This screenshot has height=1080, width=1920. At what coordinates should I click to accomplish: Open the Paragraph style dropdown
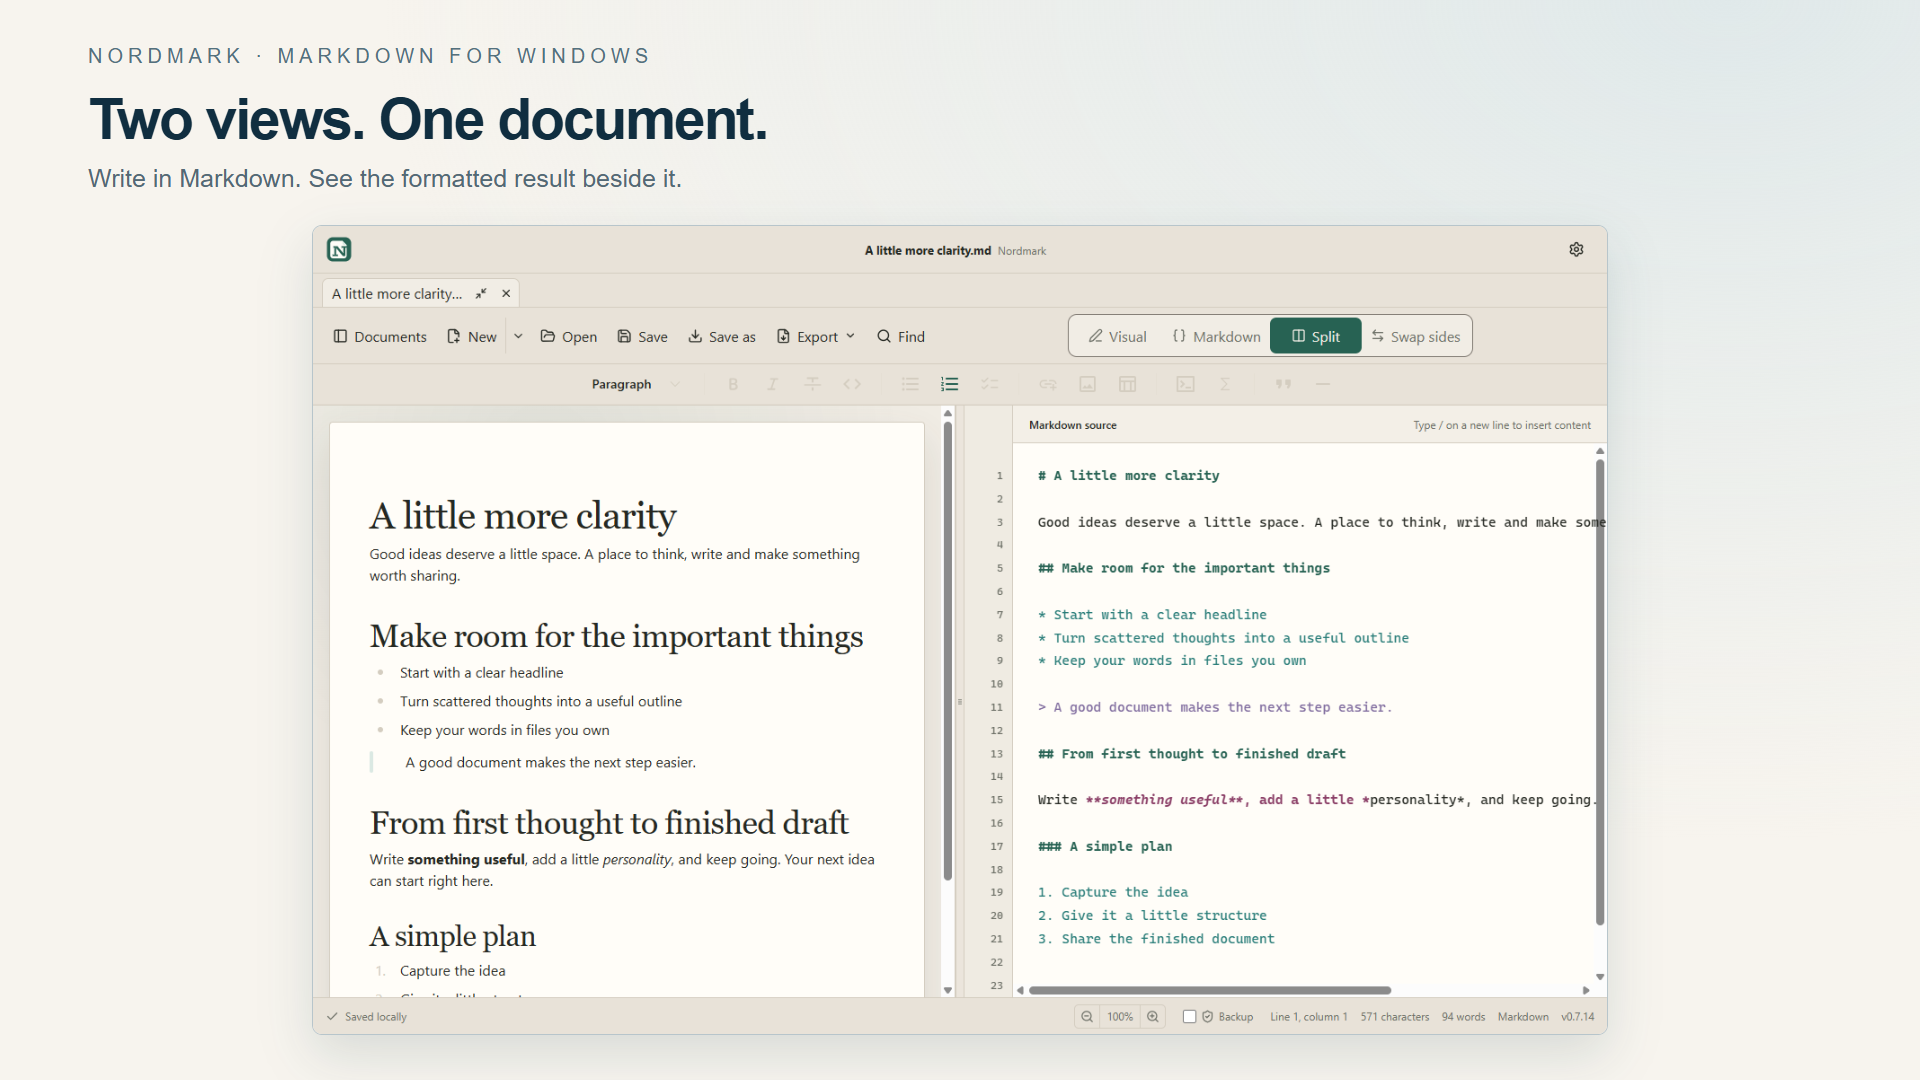click(635, 385)
